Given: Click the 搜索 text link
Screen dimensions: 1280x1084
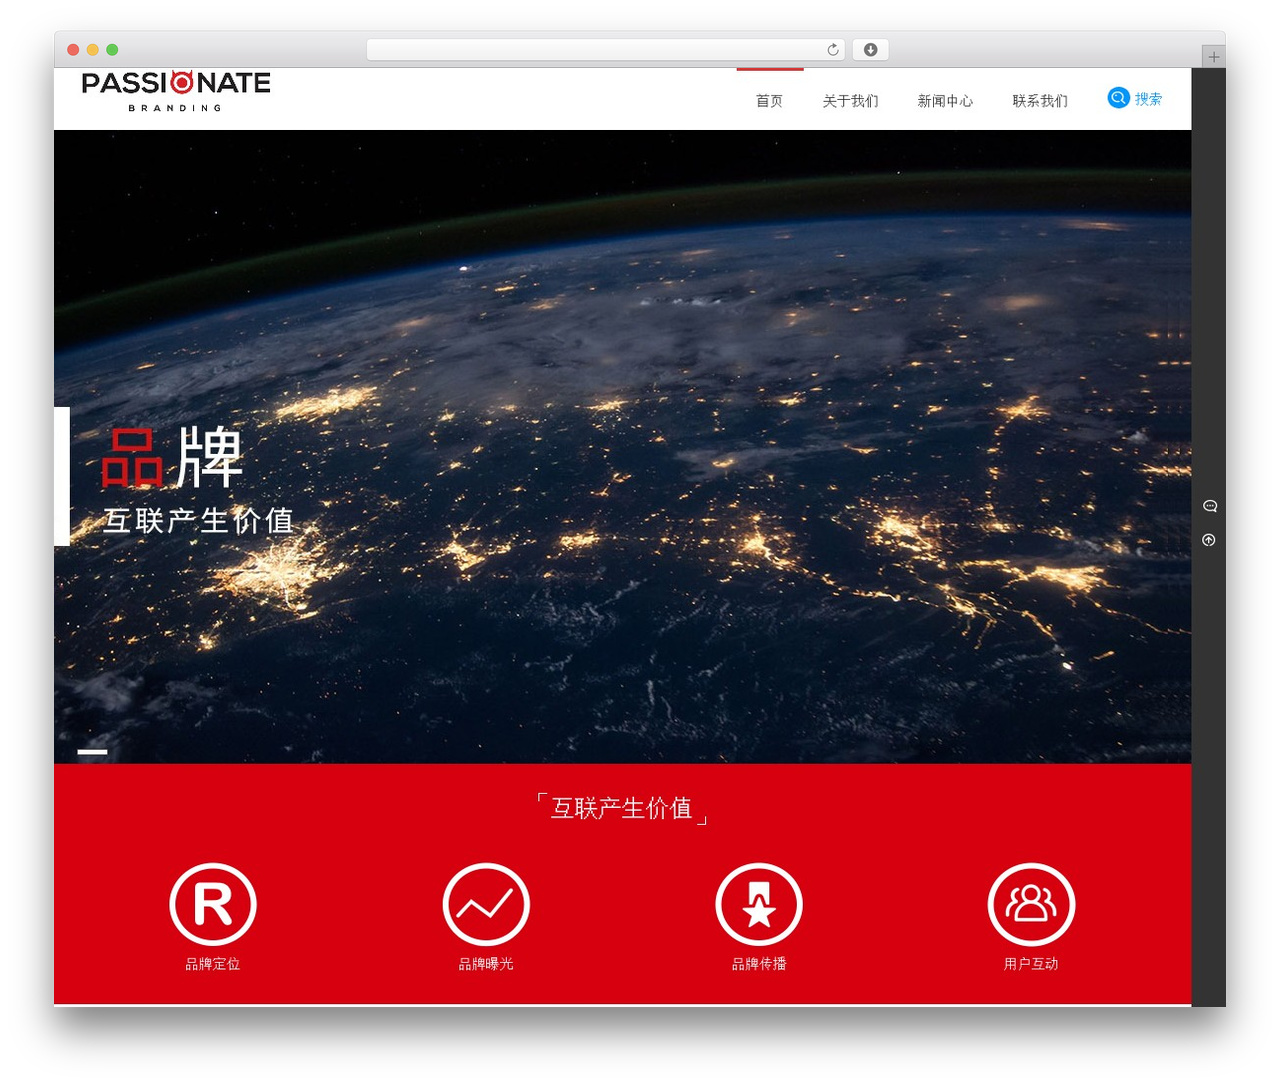Looking at the screenshot, I should [1148, 99].
